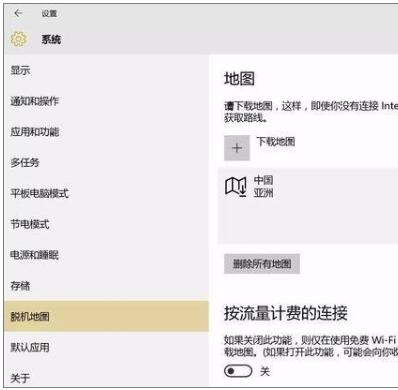Screen dimensions: 398x390
Task: Select 多任务 in the sidebar
Action: (x=107, y=163)
